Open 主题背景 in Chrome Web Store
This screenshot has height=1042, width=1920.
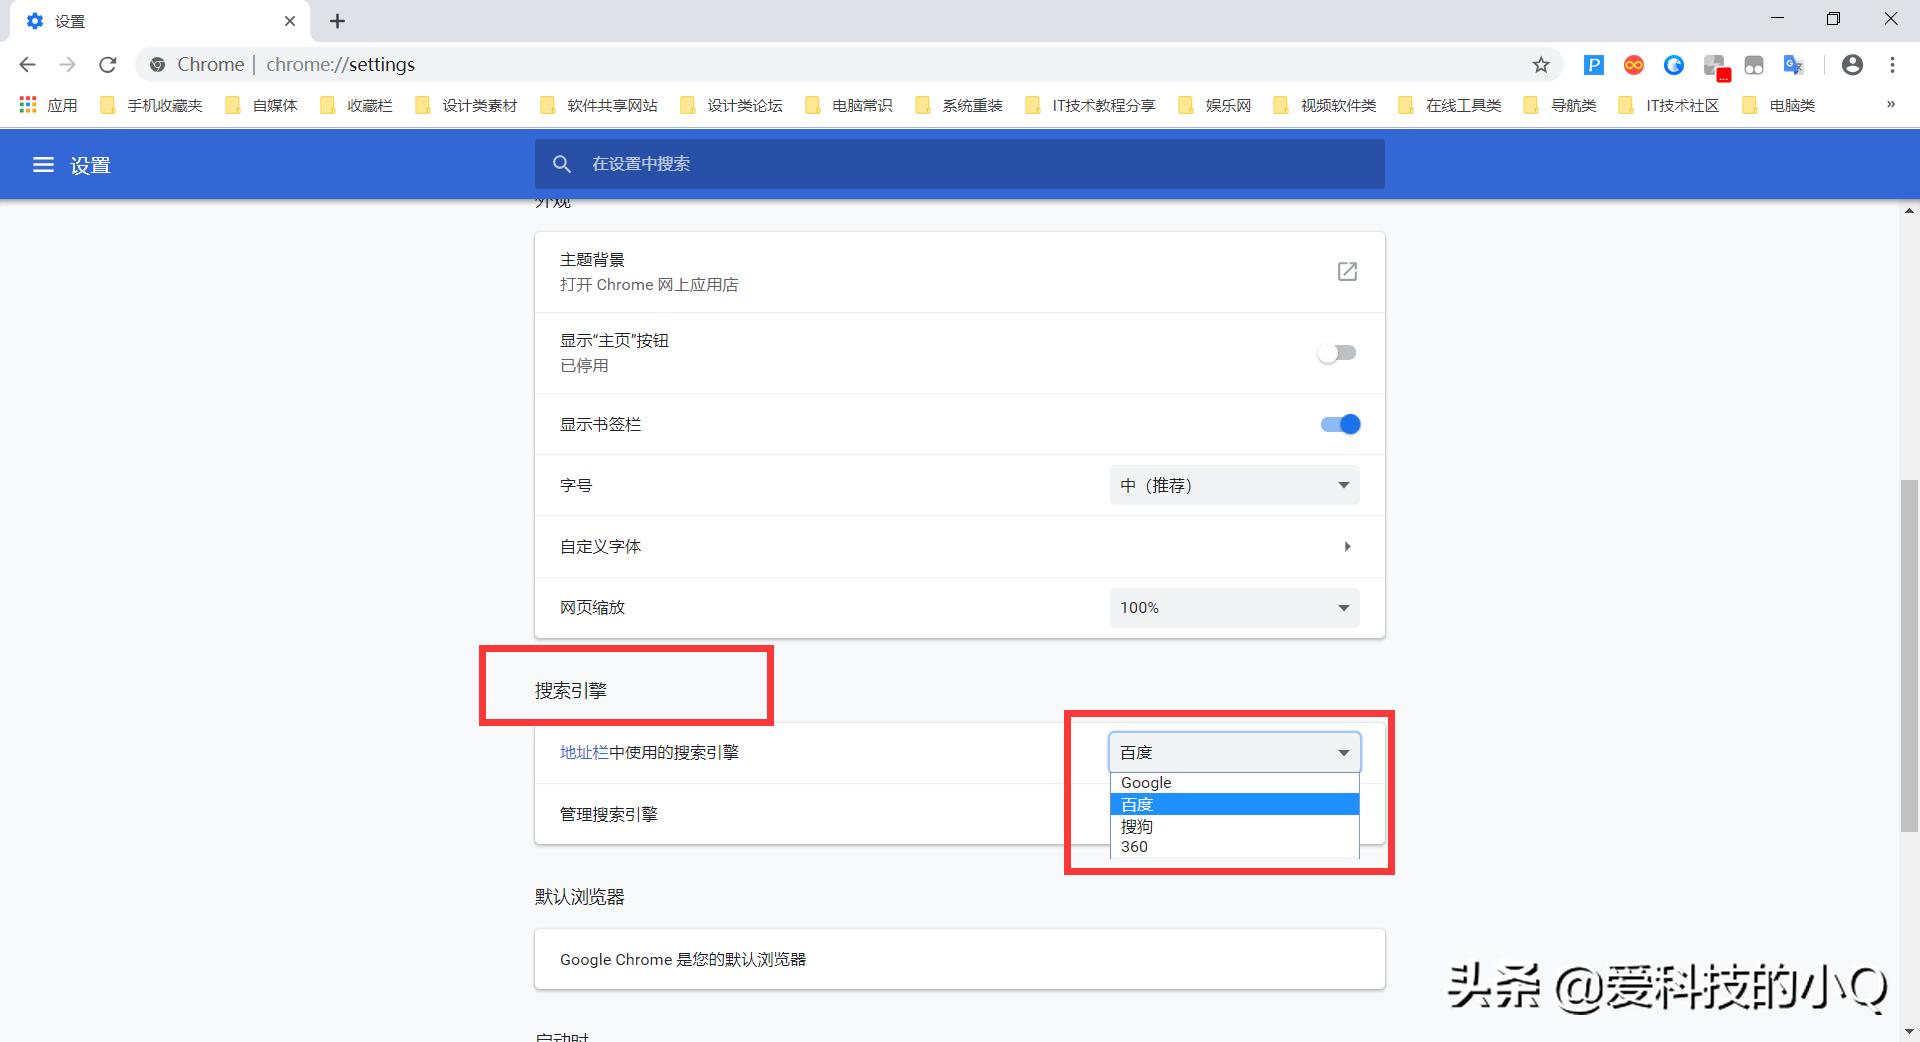click(1347, 271)
